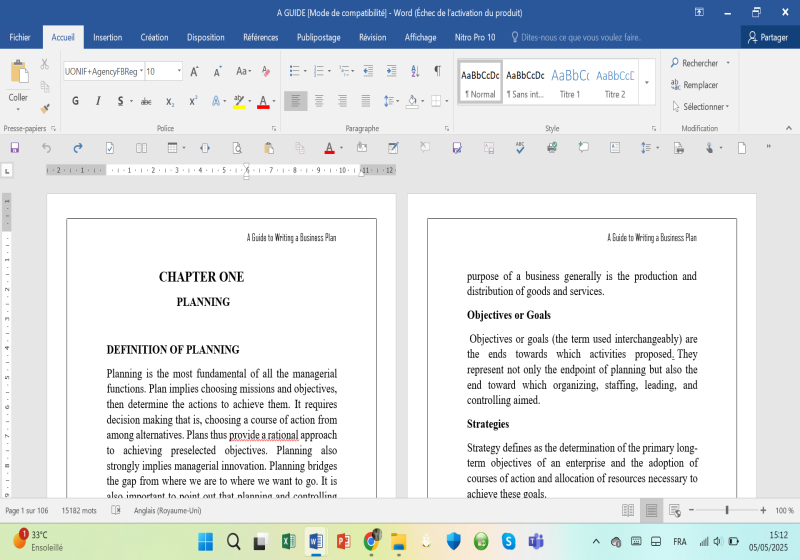Apply the Titre 2 style
The width and height of the screenshot is (800, 560).
(x=615, y=82)
